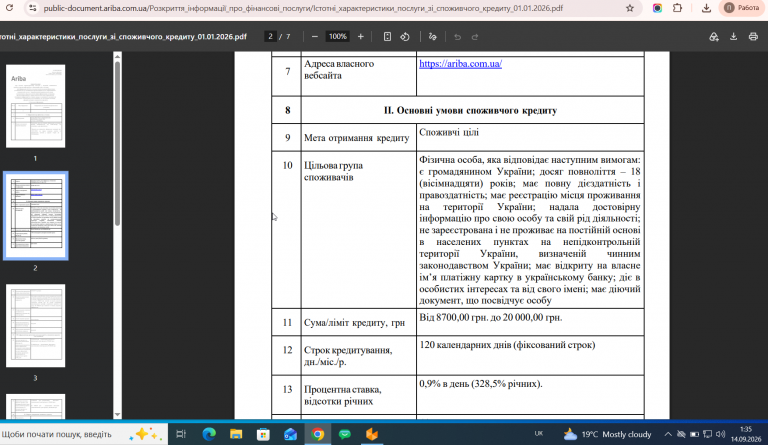The height and width of the screenshot is (445, 768).
Task: Undo the last annotation
Action: point(457,37)
